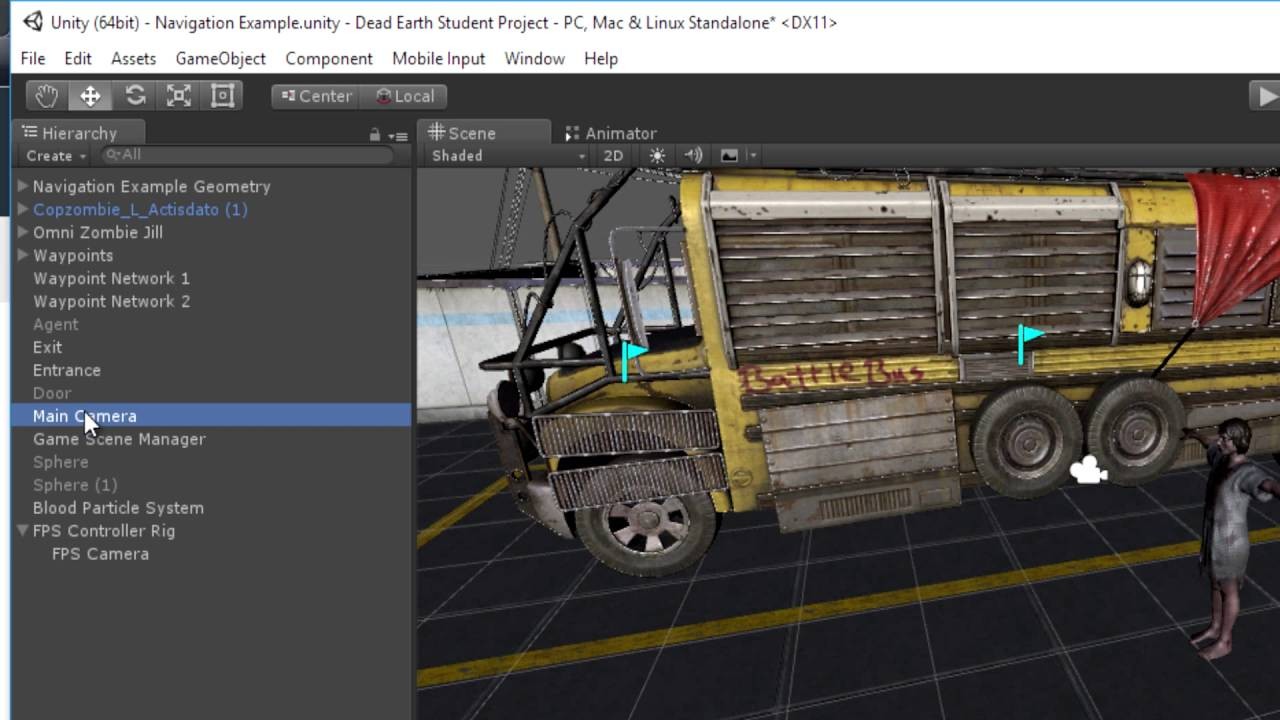Viewport: 1280px width, 720px height.
Task: Open the Window menu
Action: click(x=534, y=58)
